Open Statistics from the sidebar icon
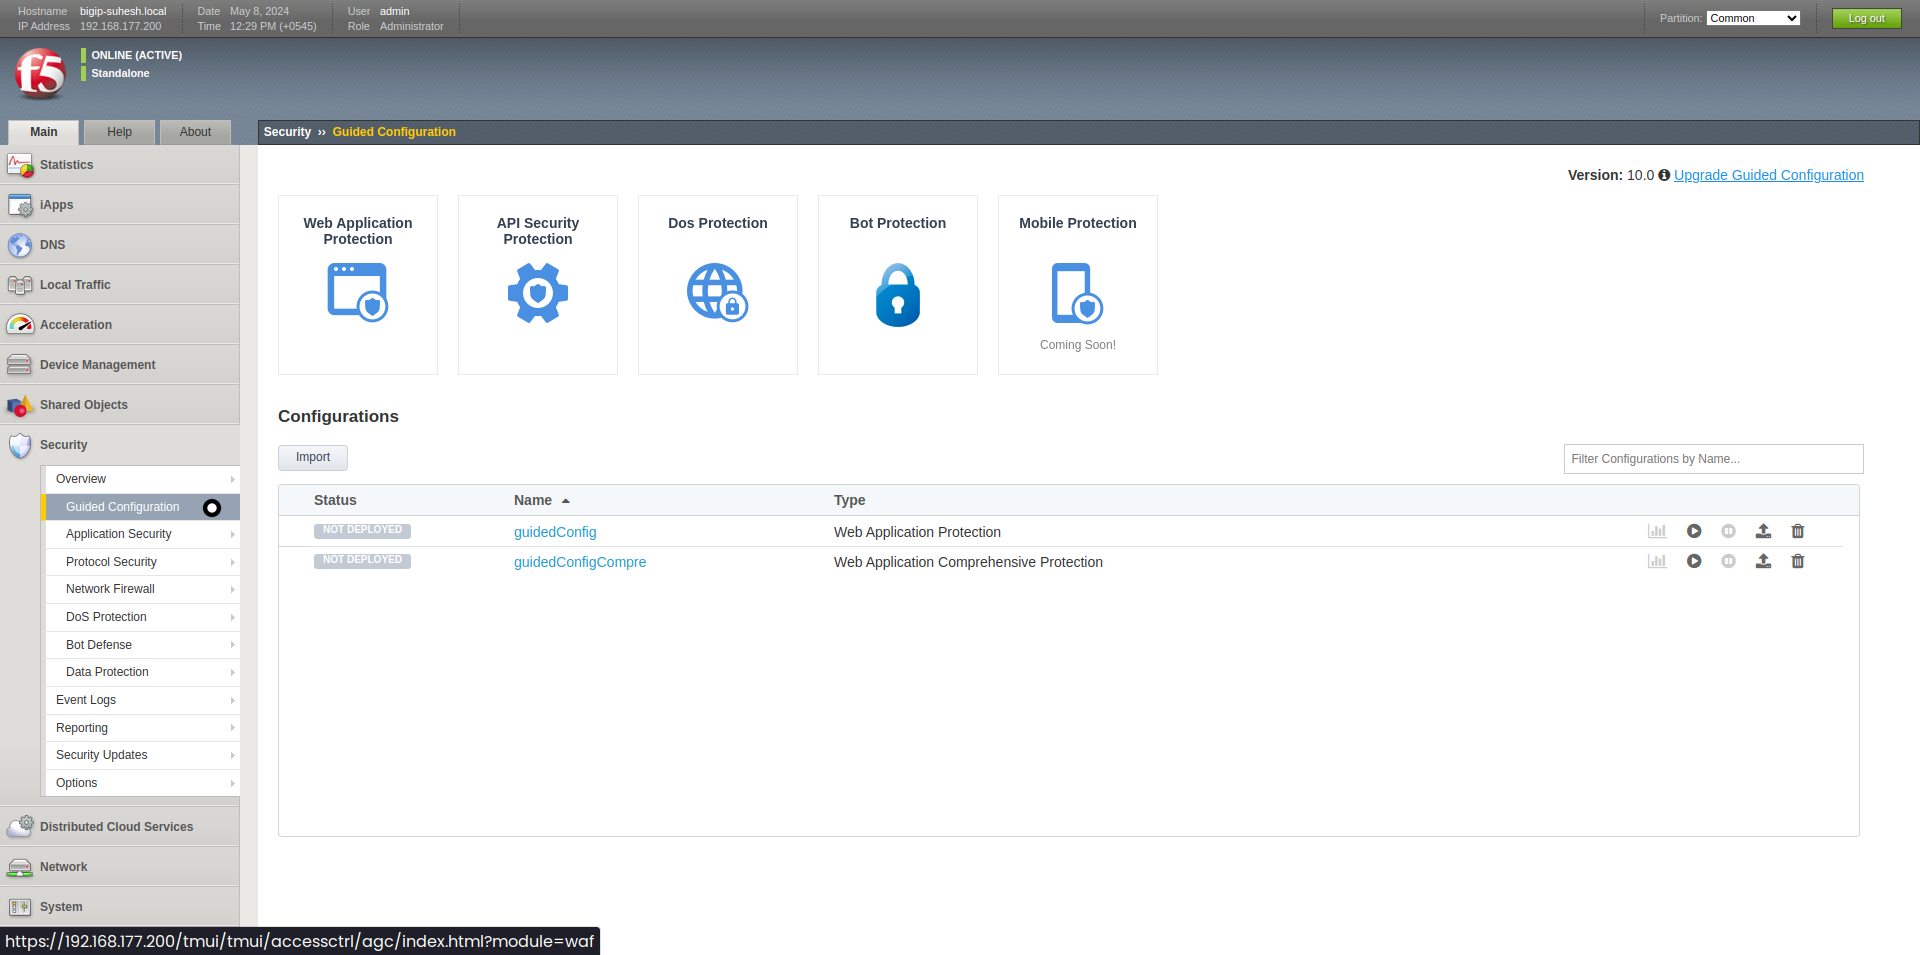 pyautogui.click(x=20, y=165)
